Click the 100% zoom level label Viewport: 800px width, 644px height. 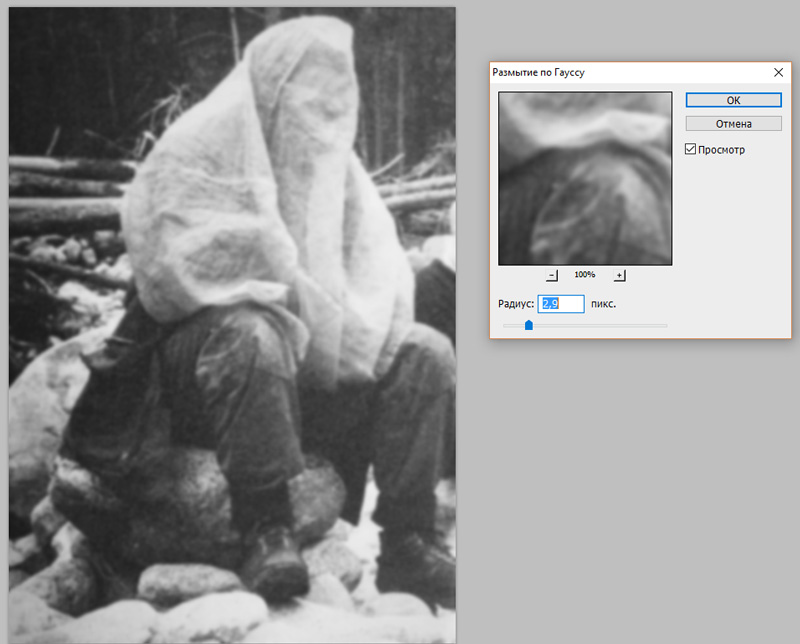(585, 275)
